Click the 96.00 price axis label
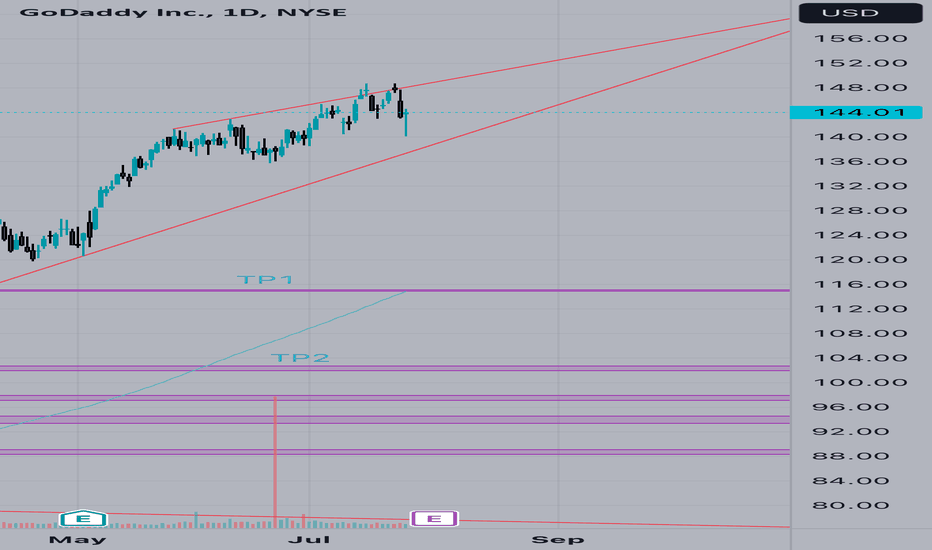The height and width of the screenshot is (550, 932). point(851,407)
